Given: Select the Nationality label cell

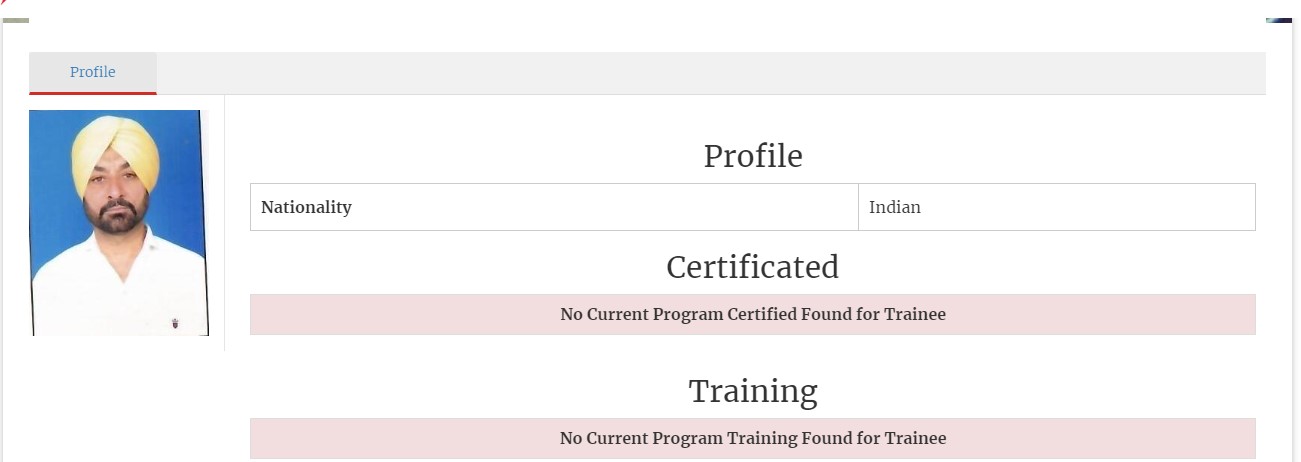Looking at the screenshot, I should coord(554,207).
